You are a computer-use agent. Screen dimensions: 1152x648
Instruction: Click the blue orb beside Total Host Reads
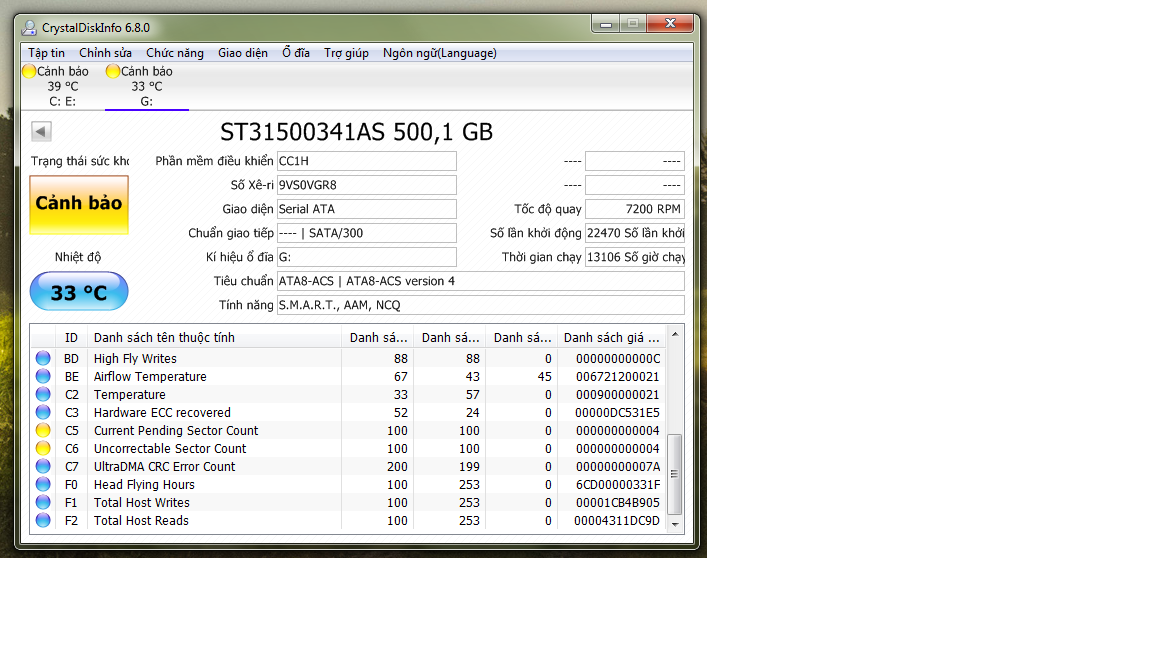coord(43,521)
